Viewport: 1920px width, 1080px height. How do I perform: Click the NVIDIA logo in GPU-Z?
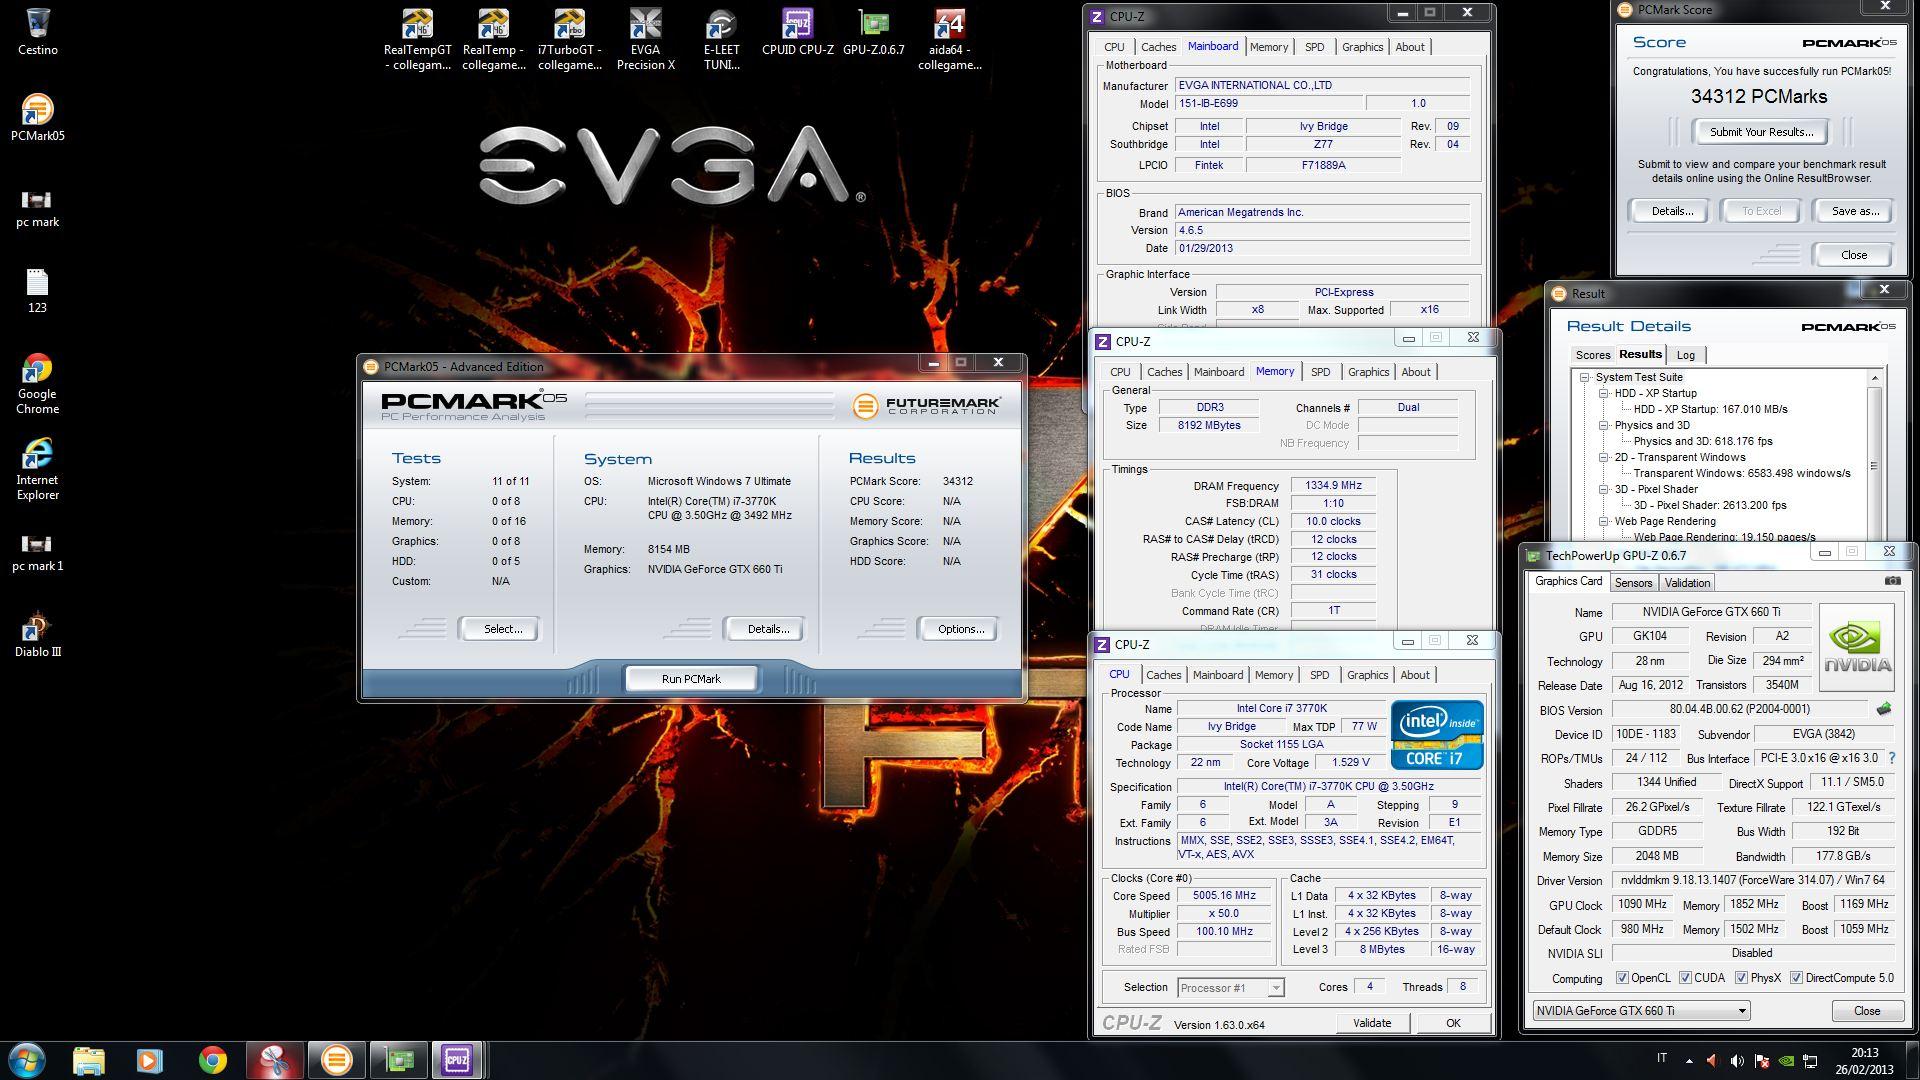tap(1857, 648)
